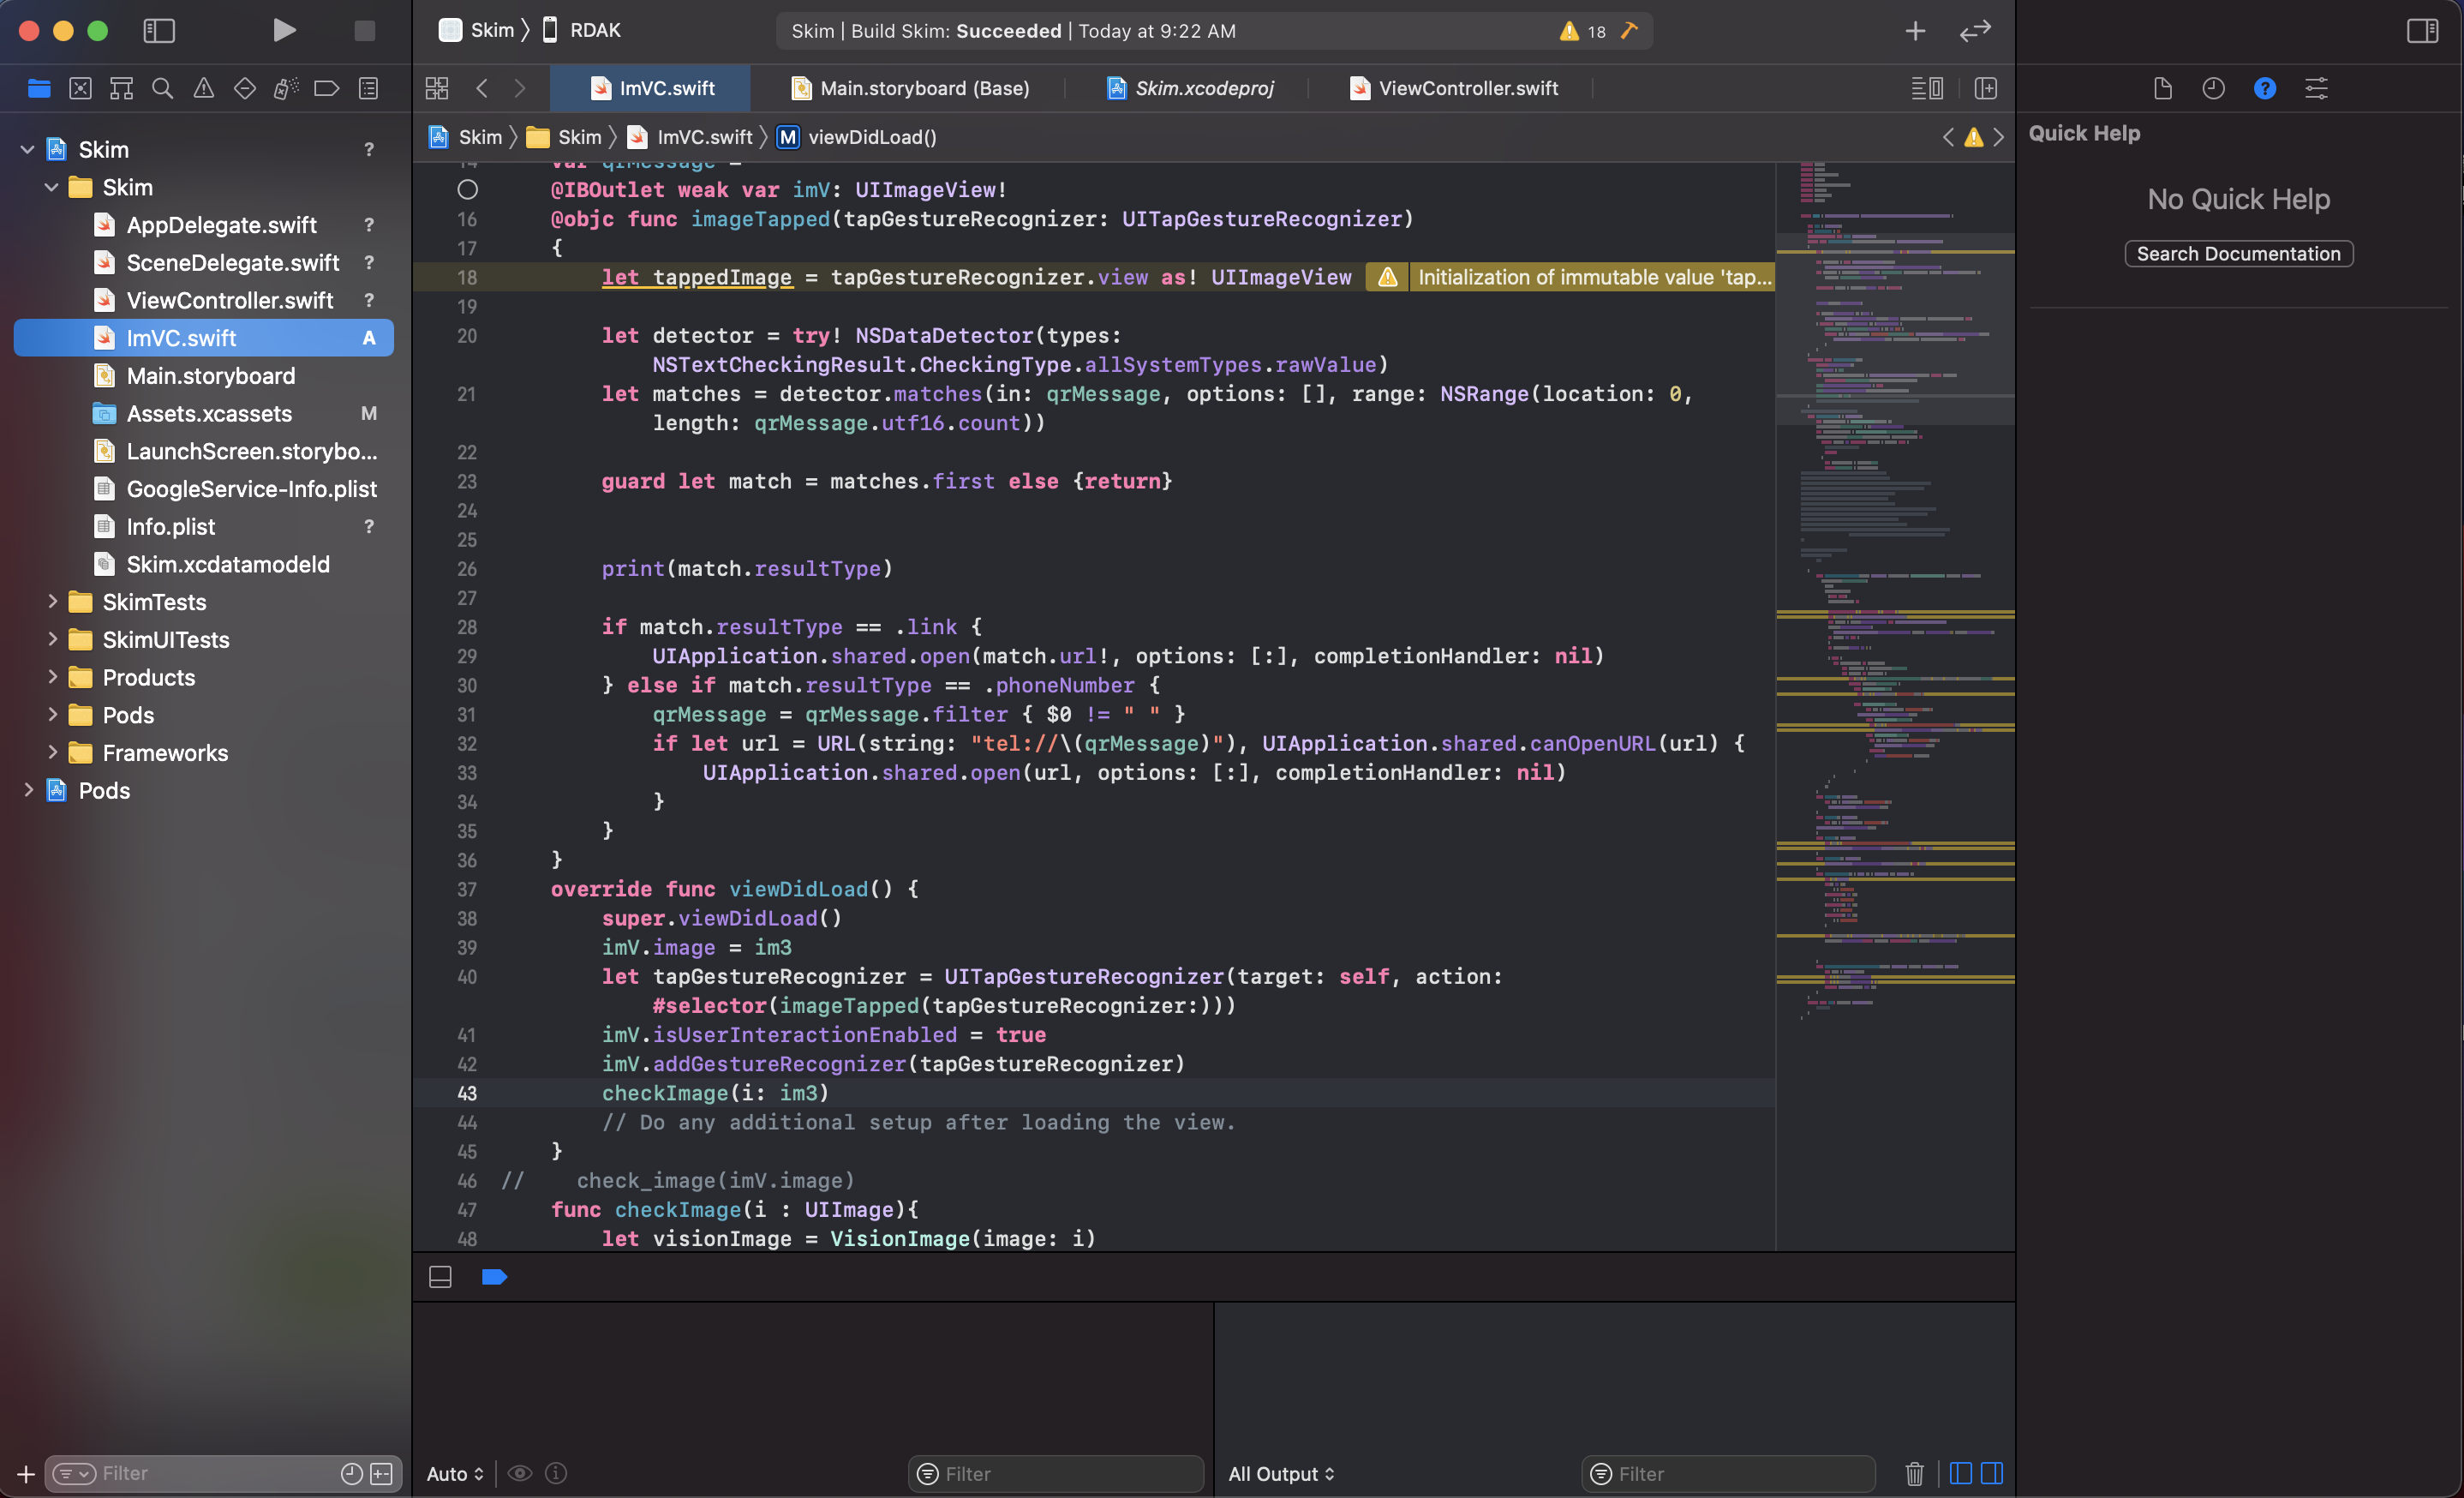Toggle the breakpoints activation blue arrow
The width and height of the screenshot is (2464, 1498).
[x=494, y=1277]
